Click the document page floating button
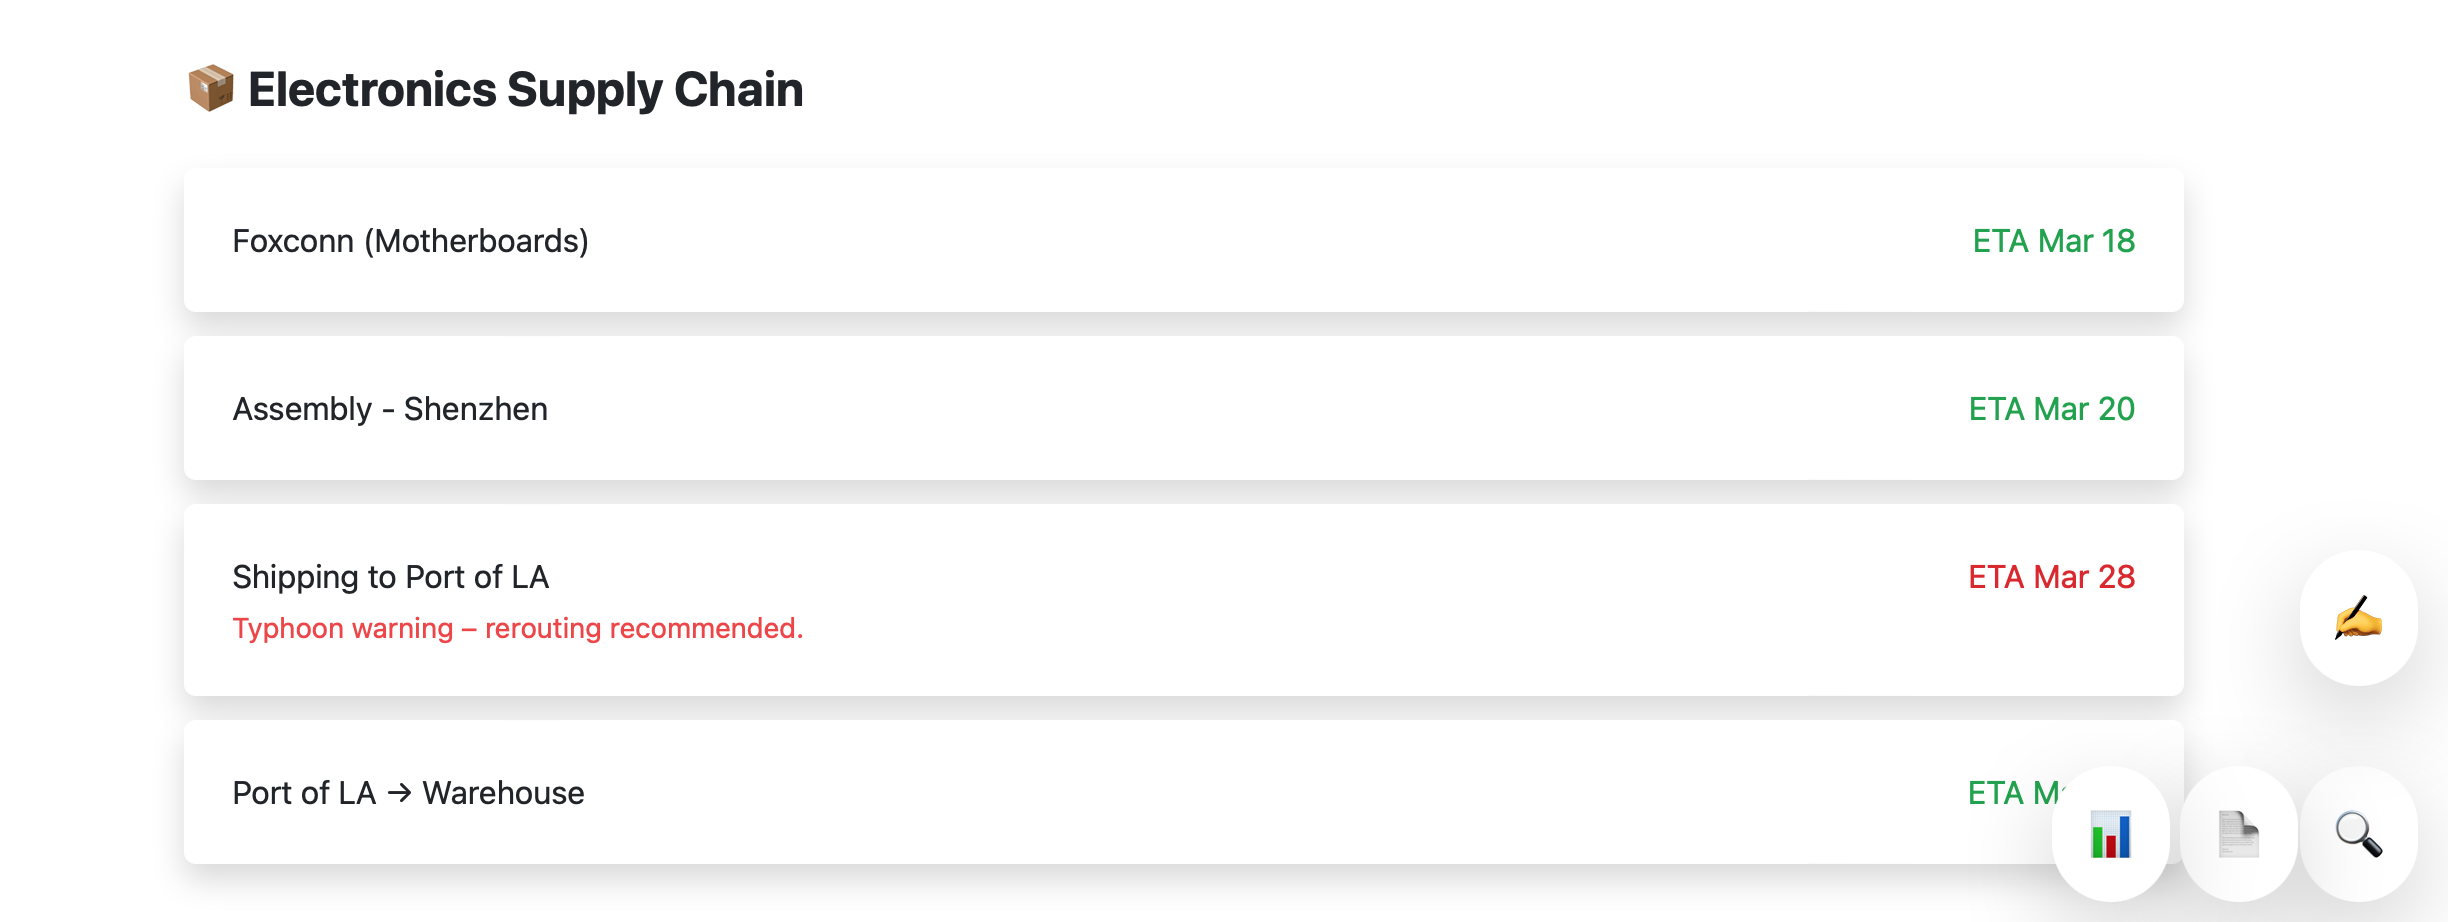The width and height of the screenshot is (2448, 922). (x=2238, y=834)
